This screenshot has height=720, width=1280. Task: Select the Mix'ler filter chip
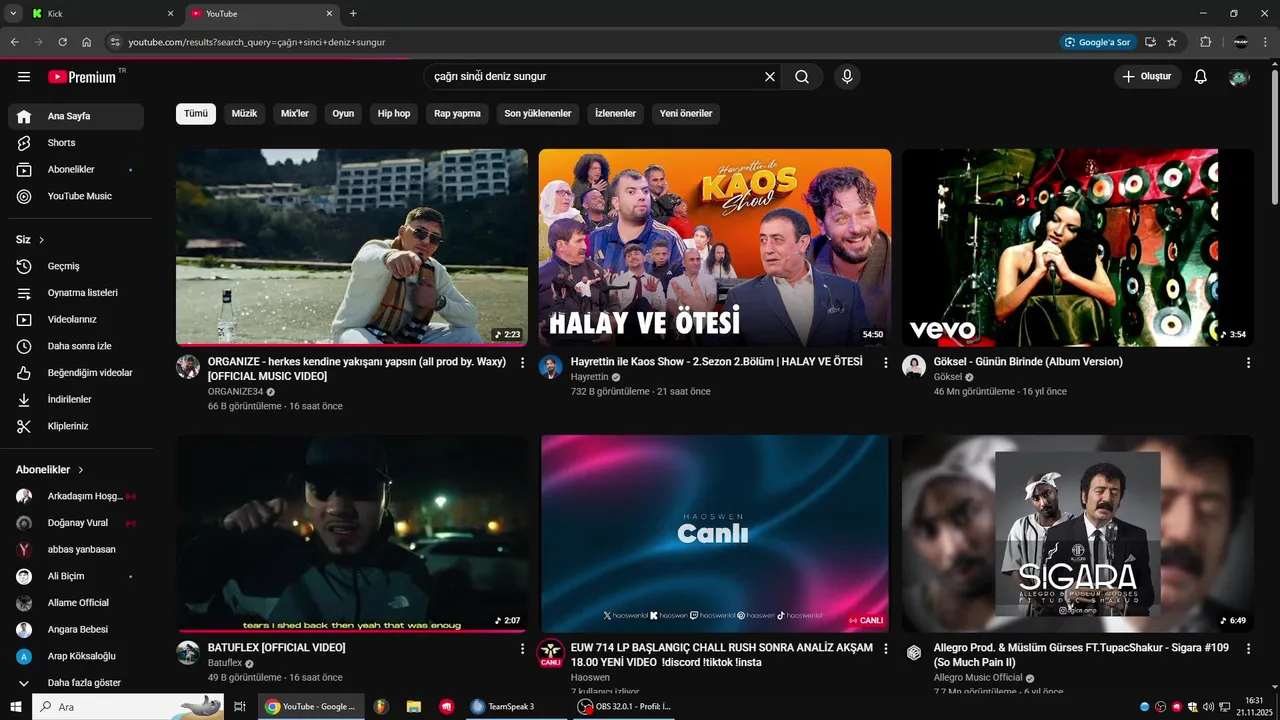[x=295, y=114]
